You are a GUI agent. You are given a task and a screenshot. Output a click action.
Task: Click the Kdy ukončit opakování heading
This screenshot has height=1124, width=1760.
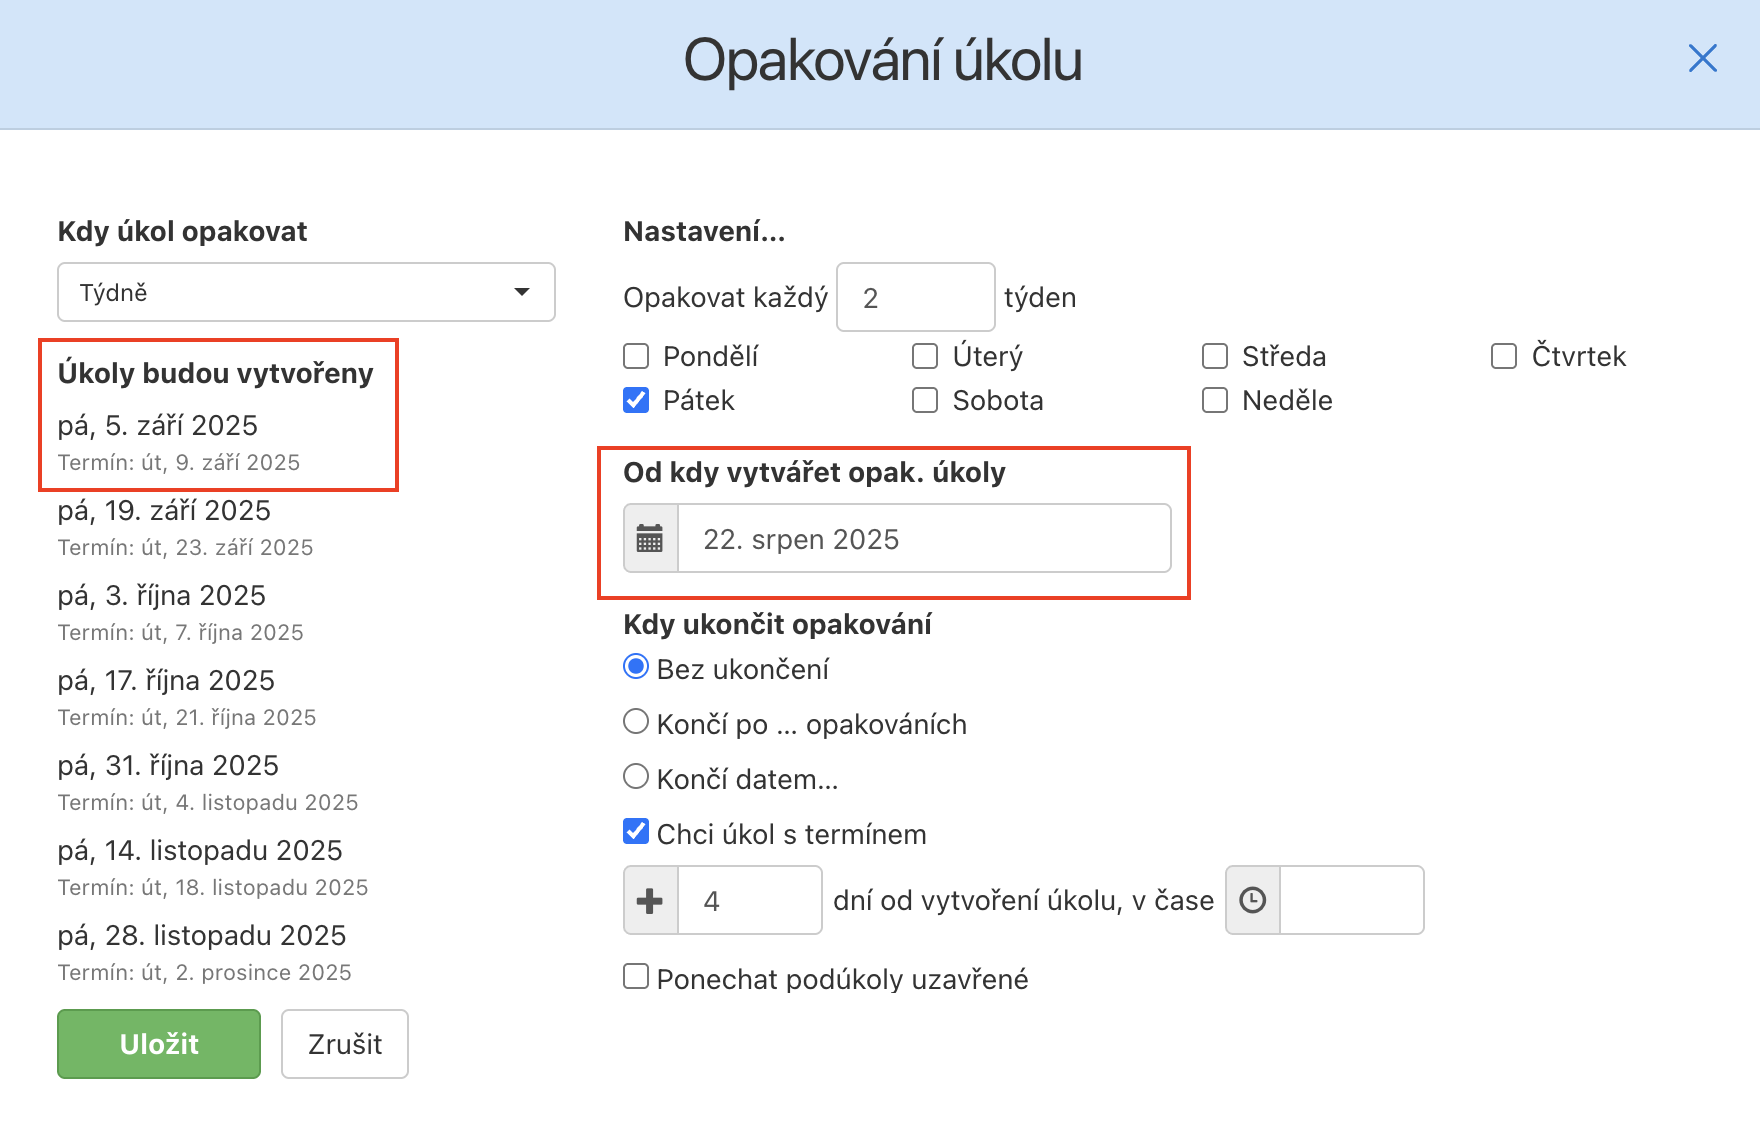pyautogui.click(x=777, y=625)
